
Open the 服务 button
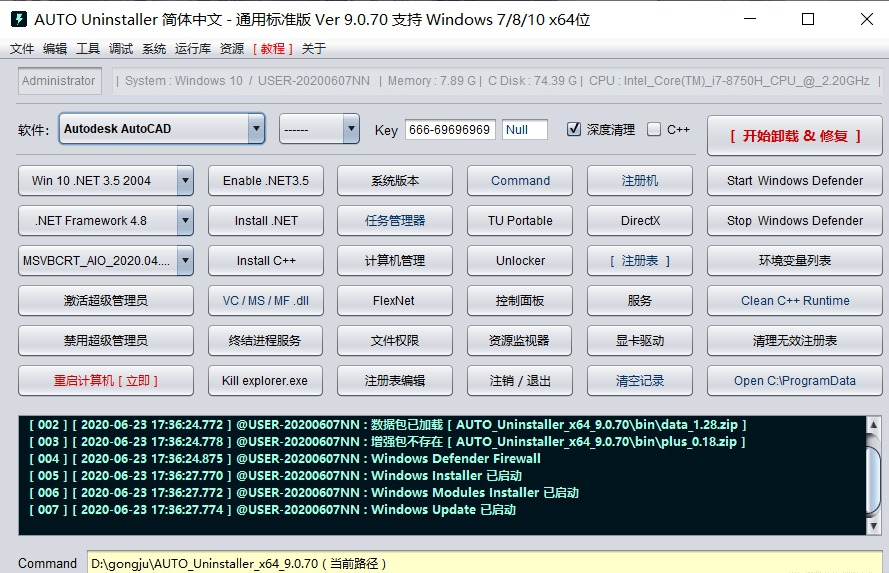[x=640, y=300]
